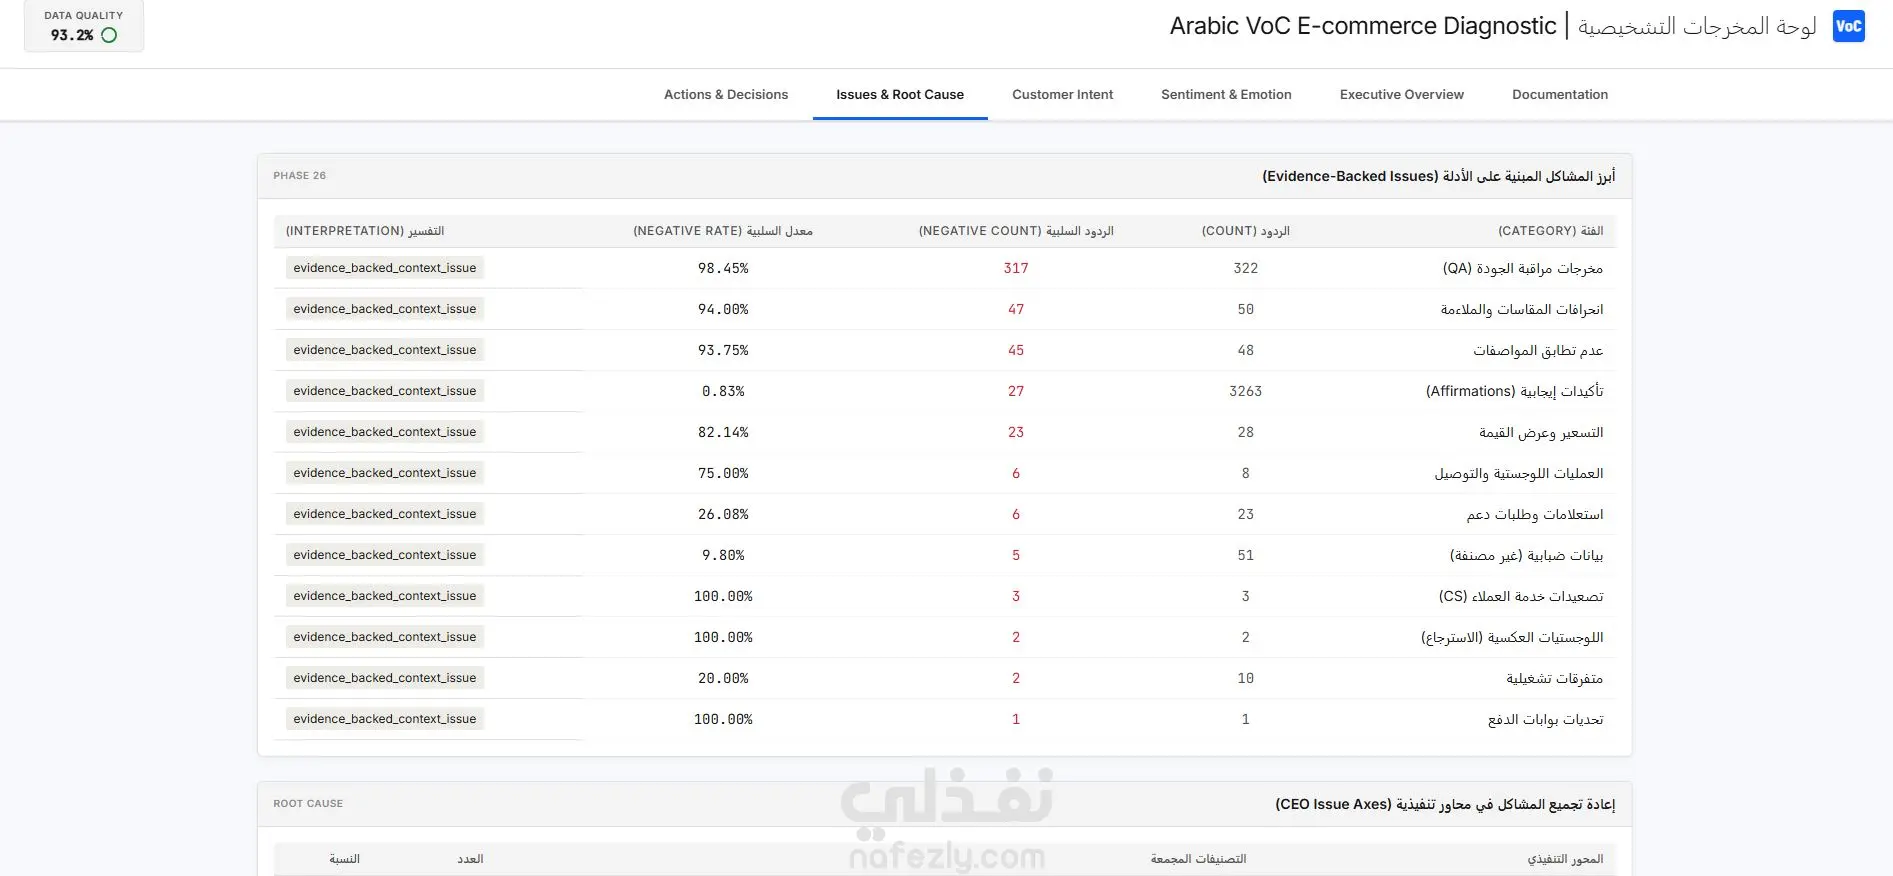The image size is (1893, 876).
Task: Click the evidence tag in the 98.45% row
Action: click(385, 268)
